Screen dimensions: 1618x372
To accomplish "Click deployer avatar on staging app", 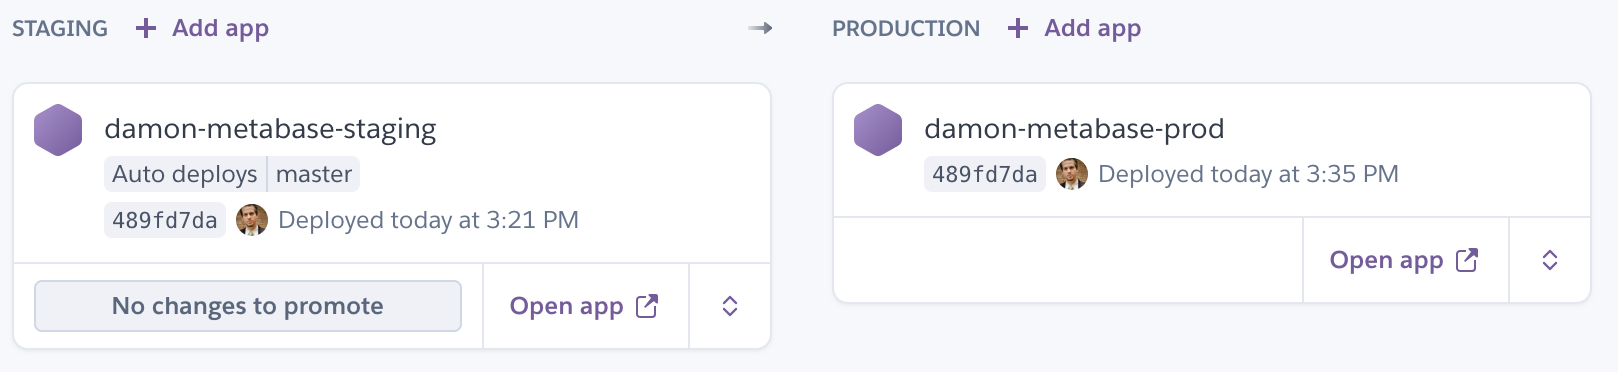I will pos(252,220).
